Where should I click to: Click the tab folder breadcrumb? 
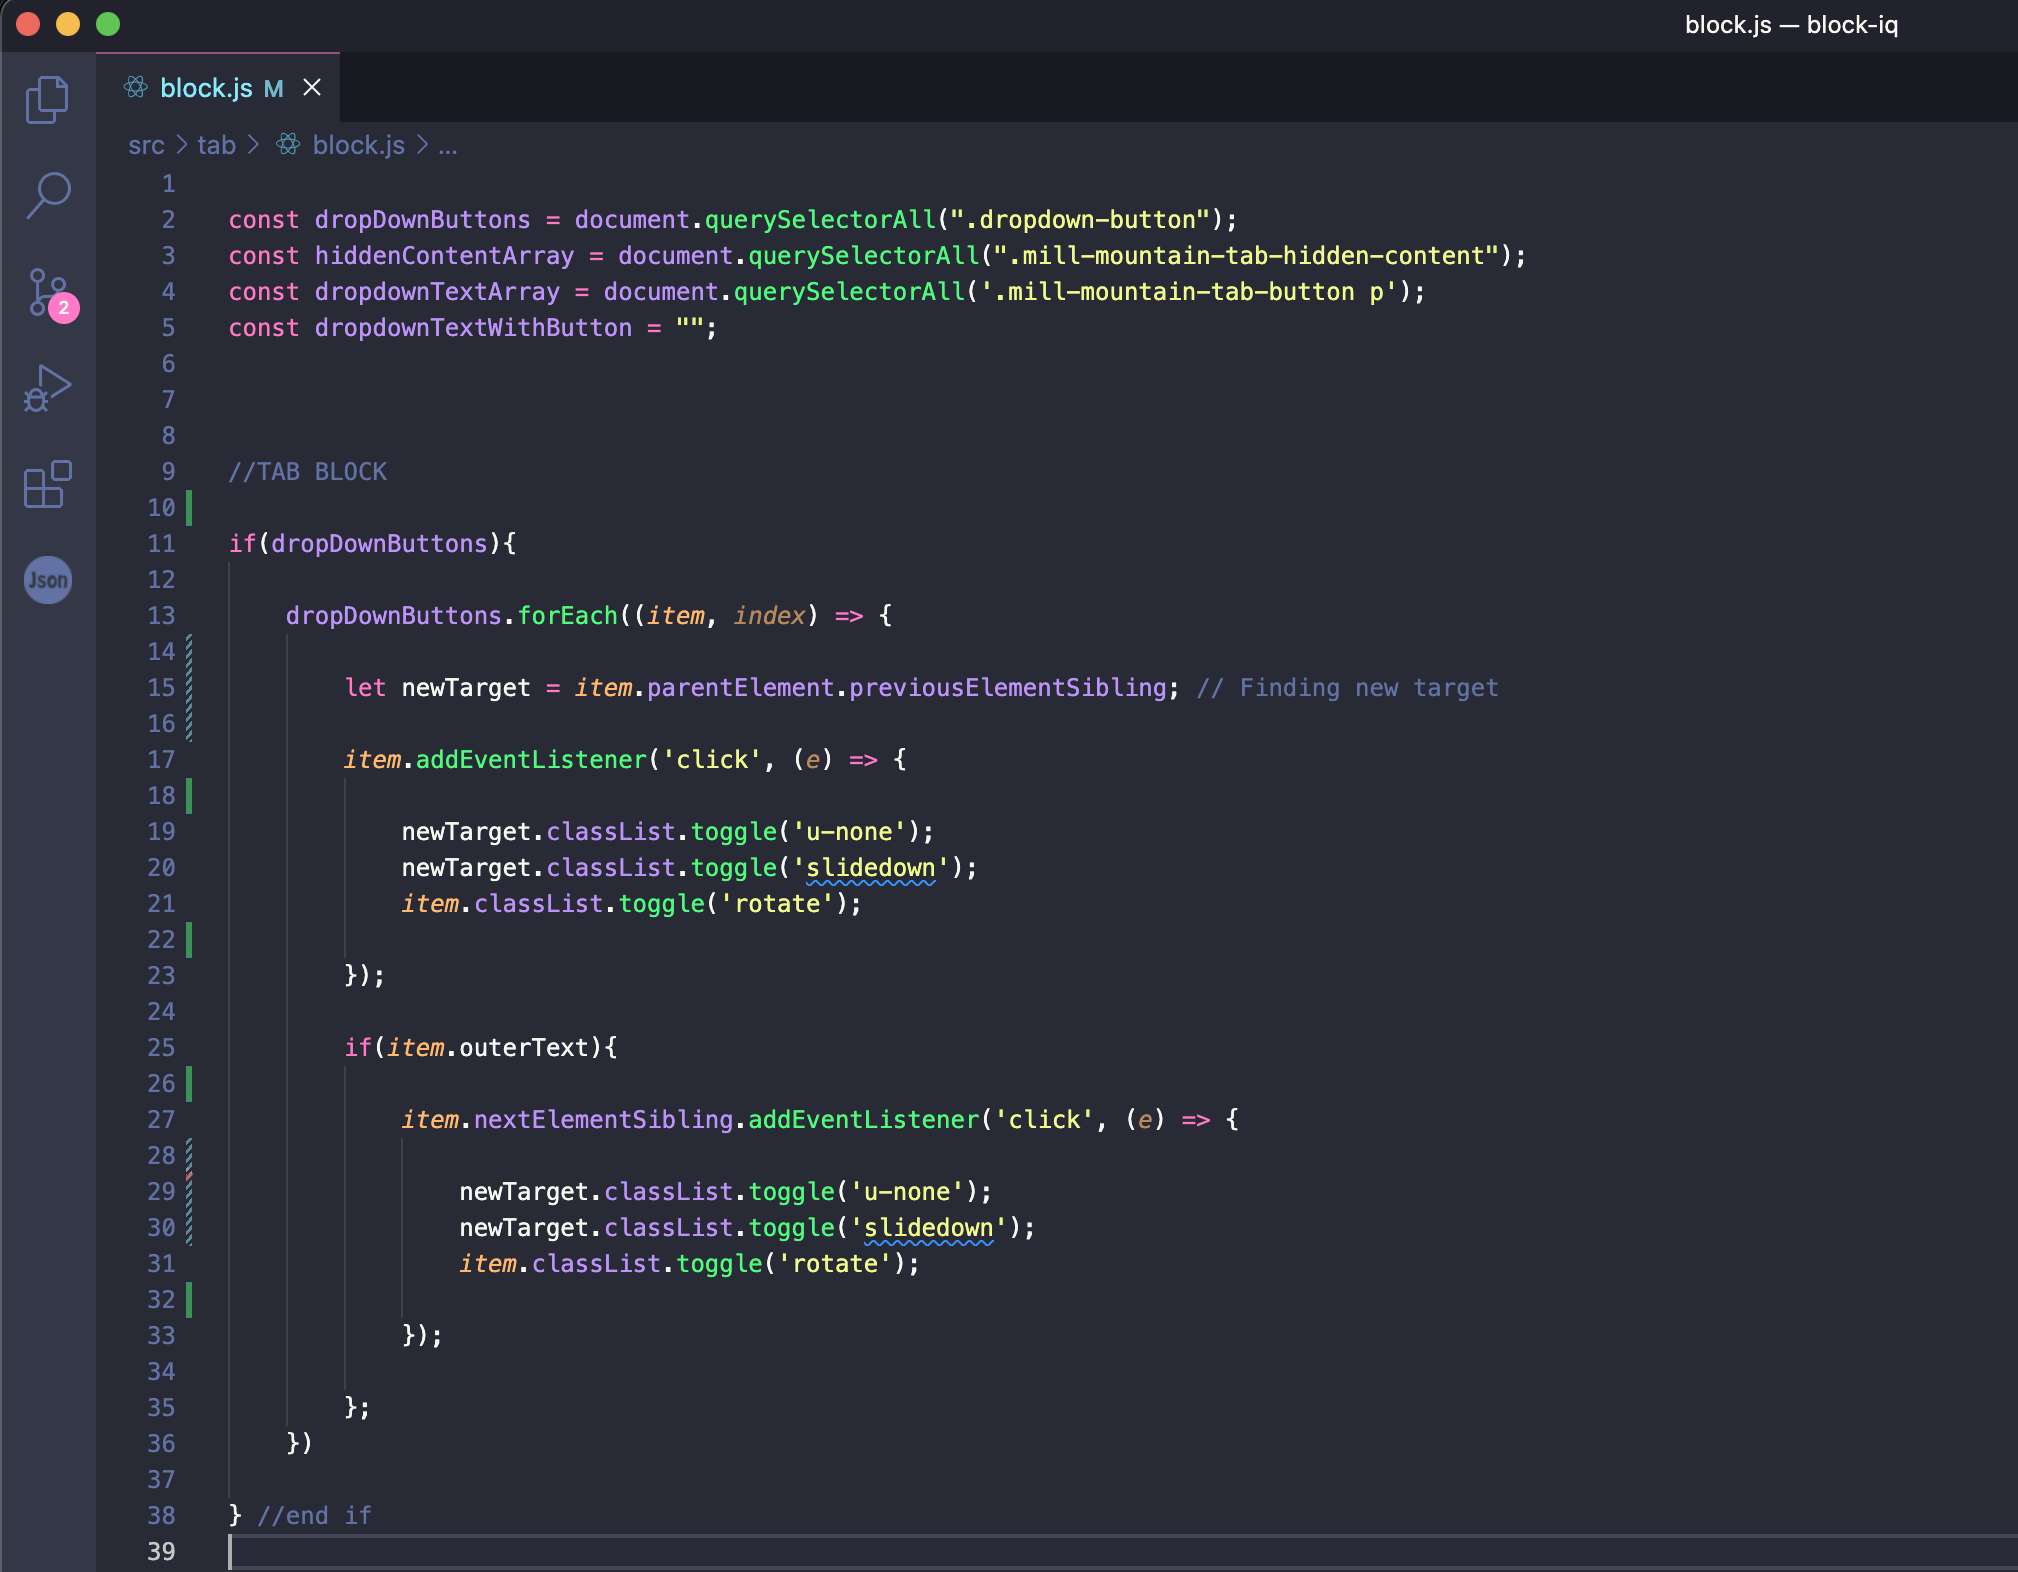[216, 146]
